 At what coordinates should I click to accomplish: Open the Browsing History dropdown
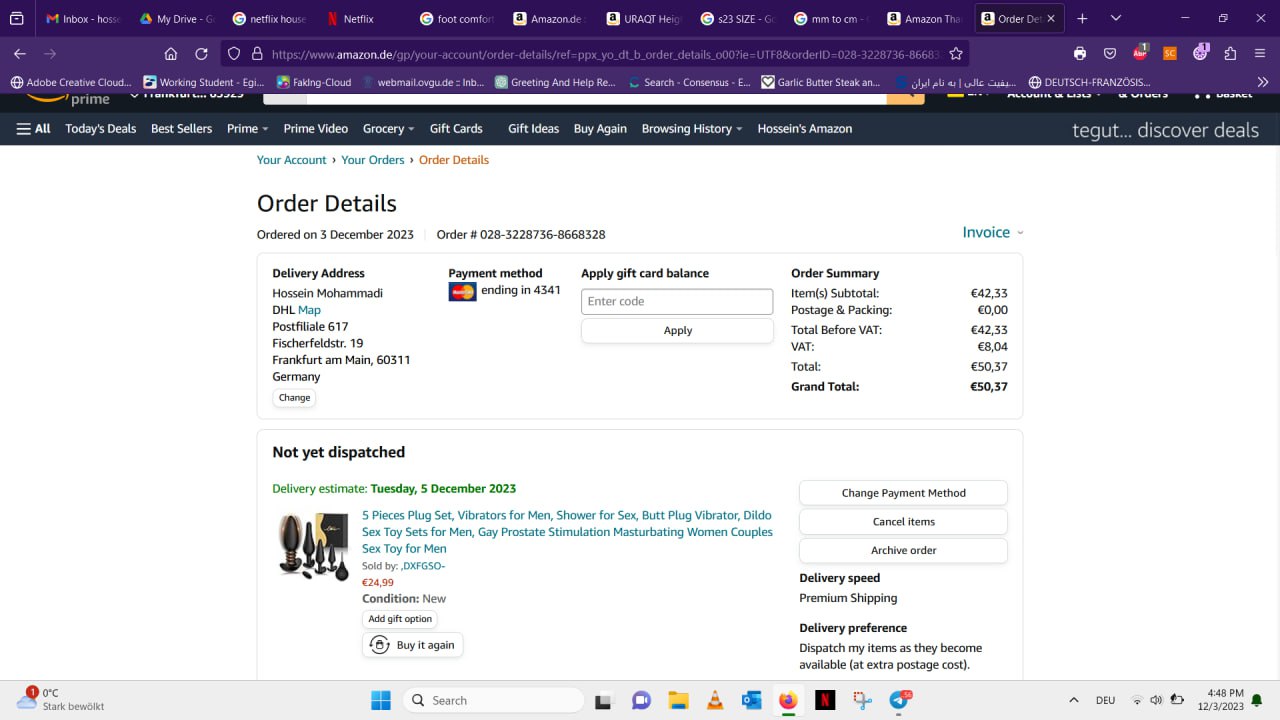point(692,129)
